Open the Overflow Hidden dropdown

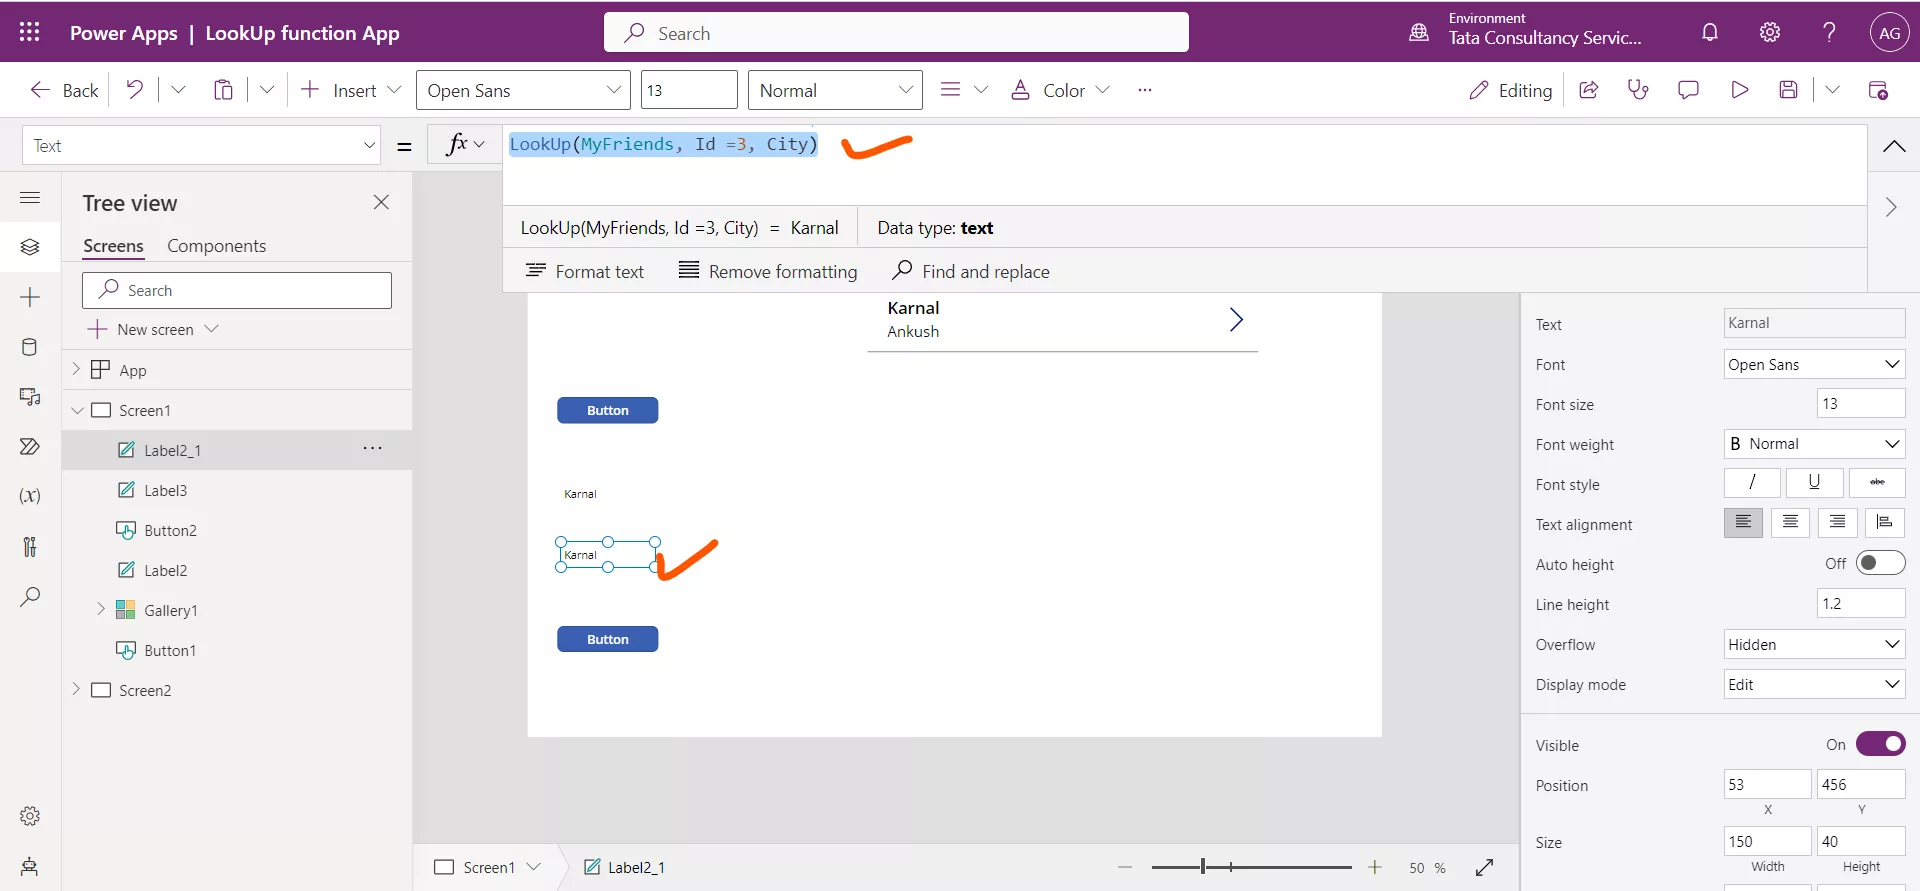pyautogui.click(x=1814, y=644)
